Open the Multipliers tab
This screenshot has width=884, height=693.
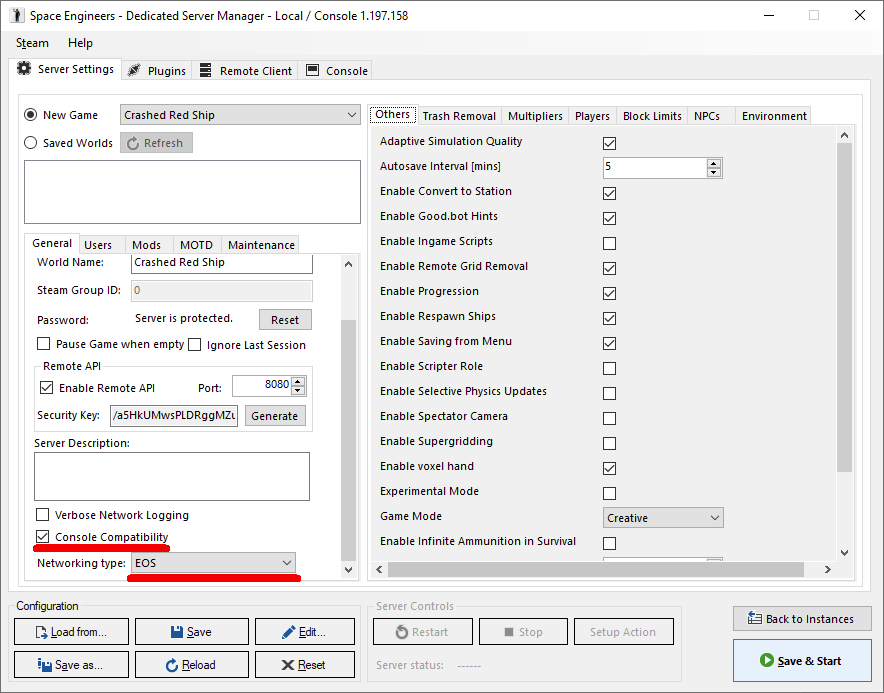coord(535,116)
